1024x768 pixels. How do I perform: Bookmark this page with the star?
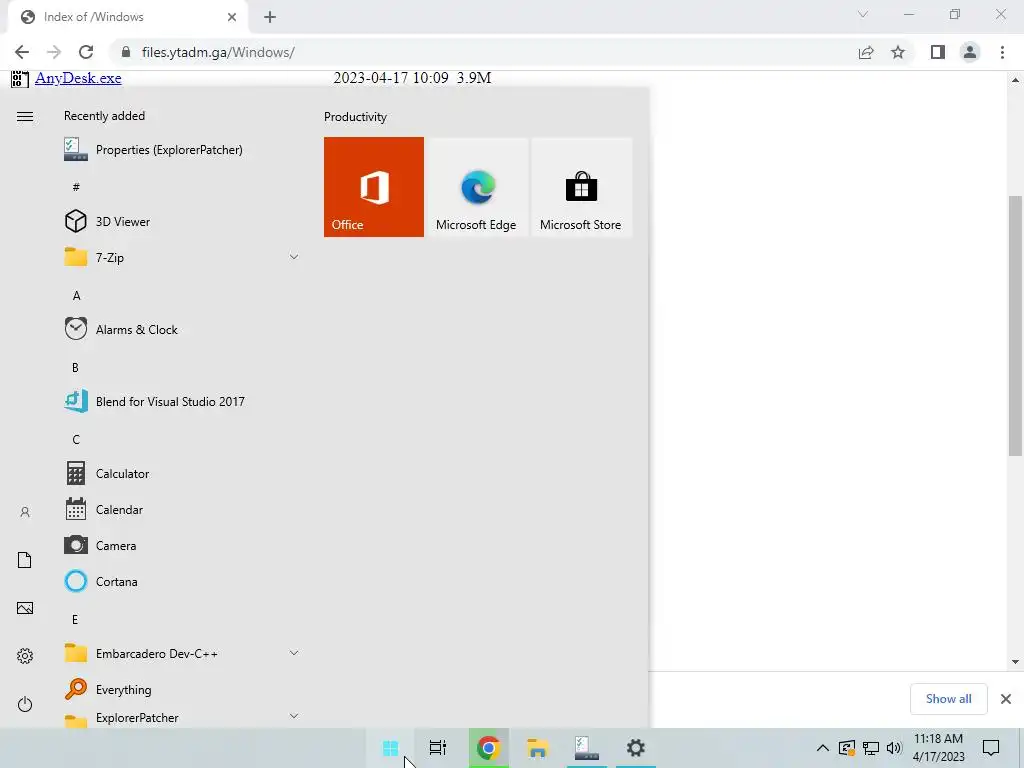click(x=898, y=52)
